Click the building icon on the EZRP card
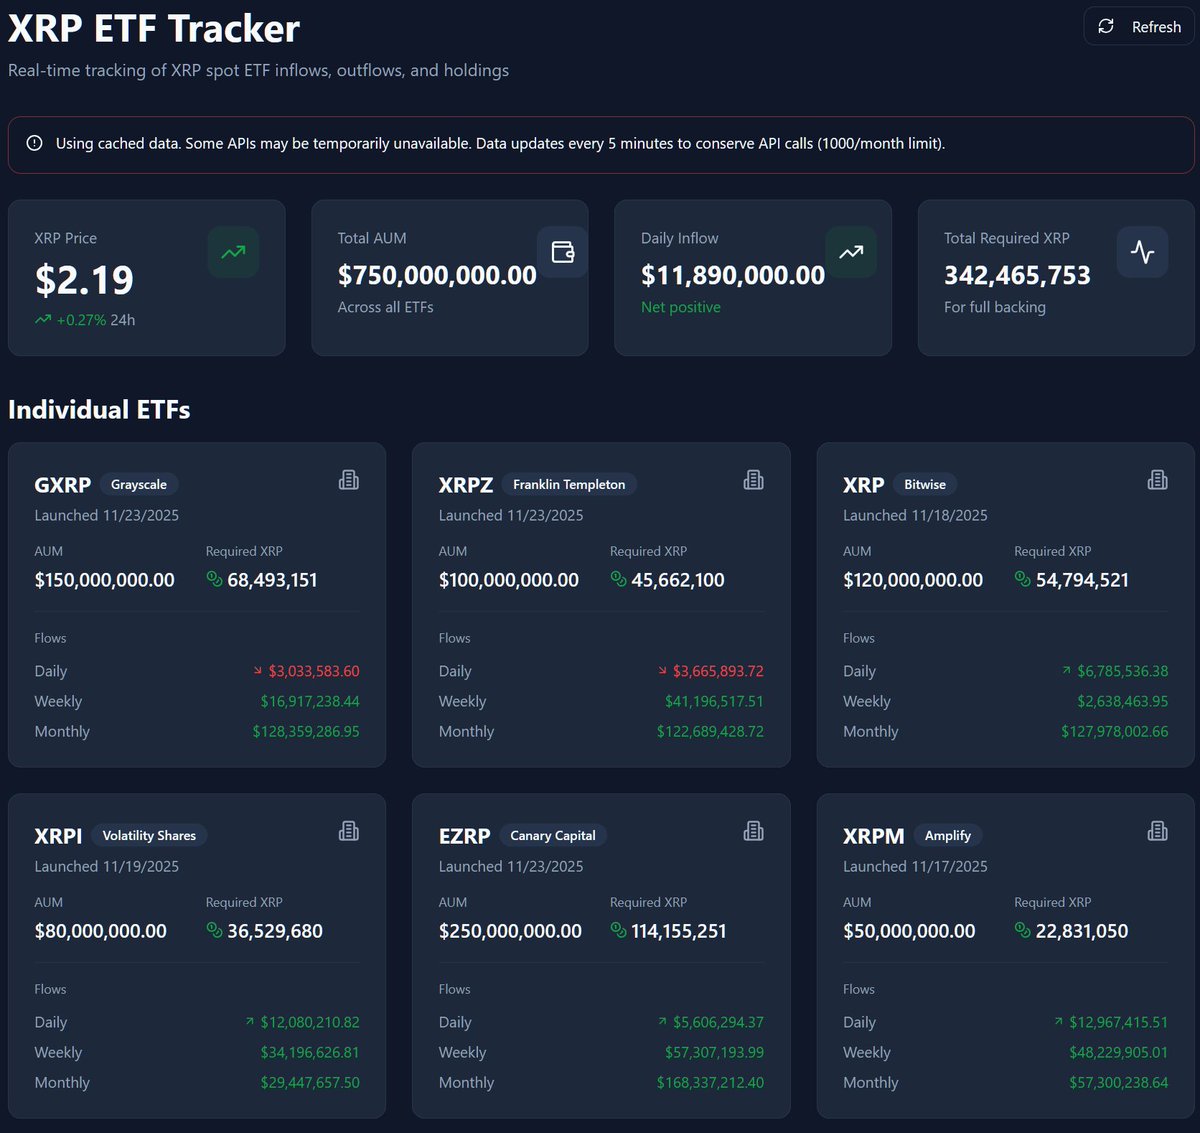Image resolution: width=1200 pixels, height=1133 pixels. tap(753, 831)
